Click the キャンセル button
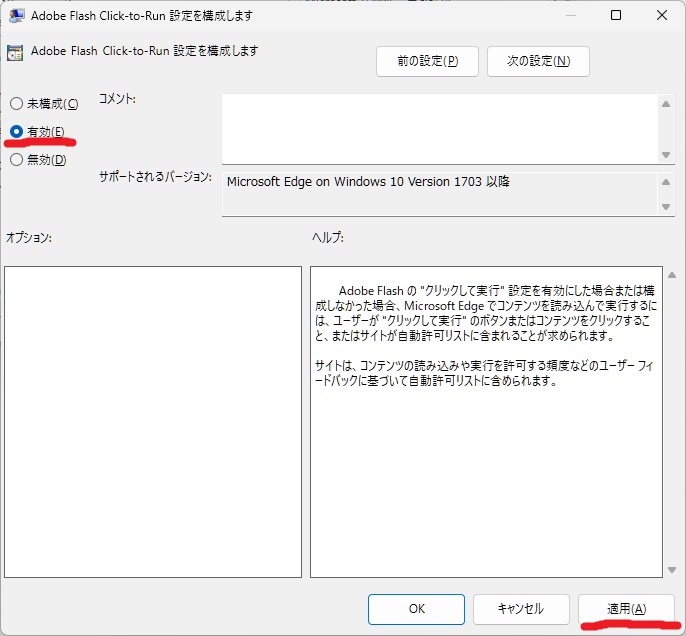 coord(521,609)
